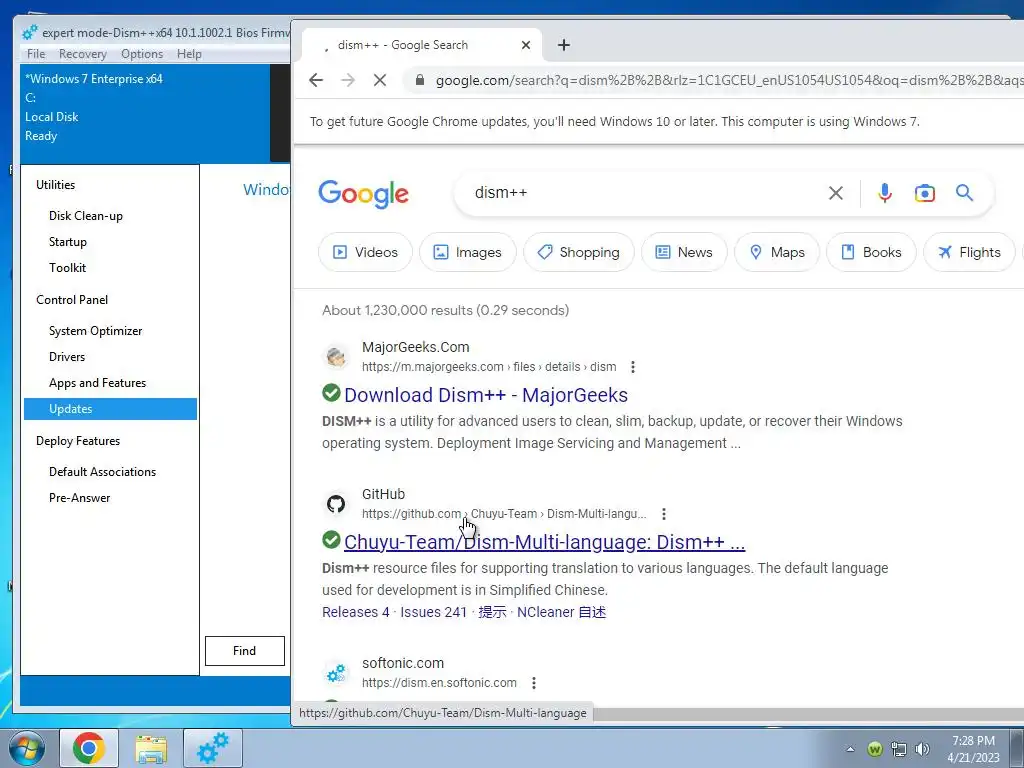Click the forward arrow in Chrome
This screenshot has width=1024, height=768.
pos(348,80)
